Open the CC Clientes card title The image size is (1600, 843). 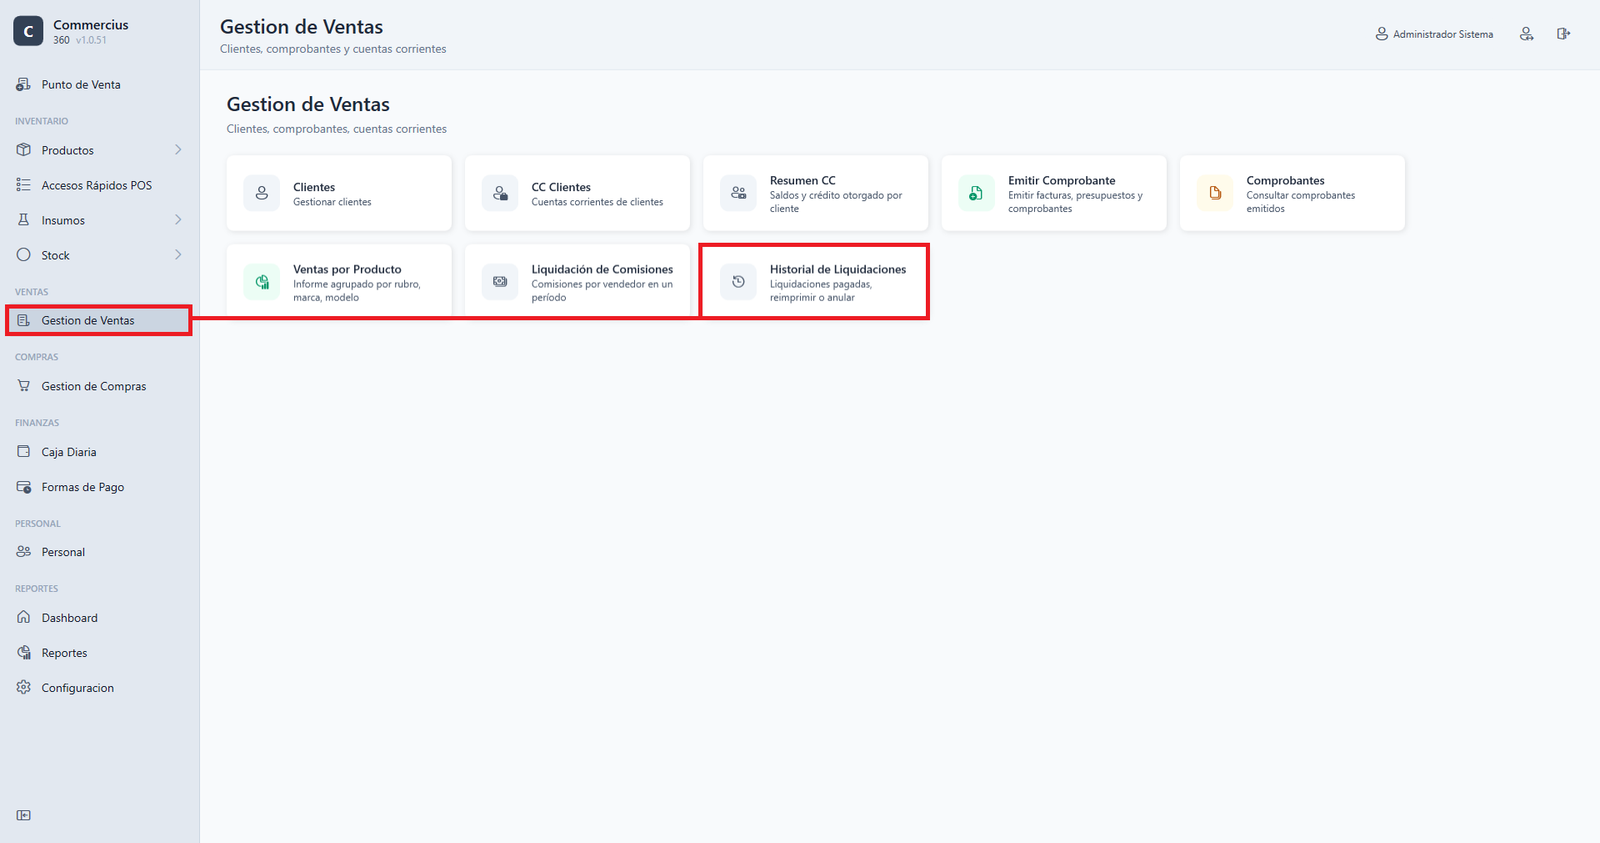(x=561, y=187)
